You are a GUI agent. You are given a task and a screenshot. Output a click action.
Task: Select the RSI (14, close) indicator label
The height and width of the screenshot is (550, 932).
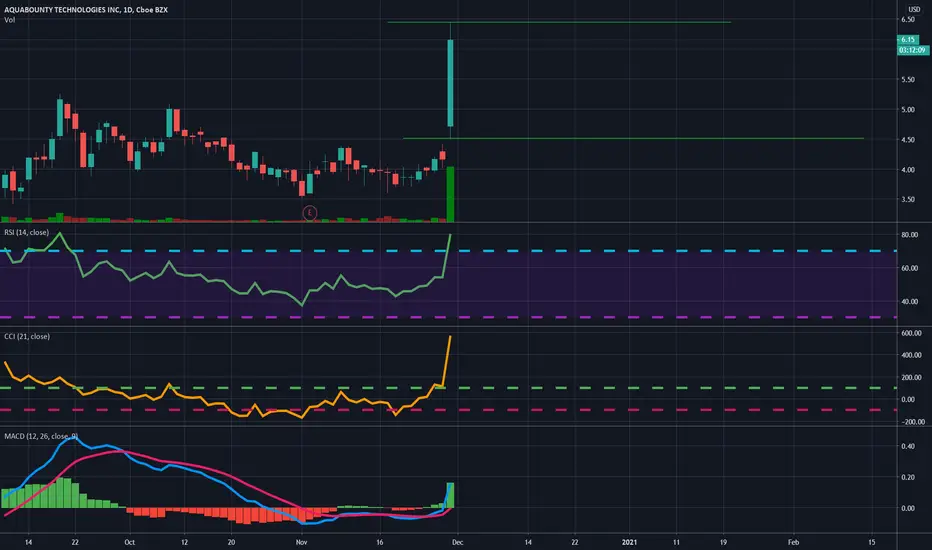(x=27, y=232)
